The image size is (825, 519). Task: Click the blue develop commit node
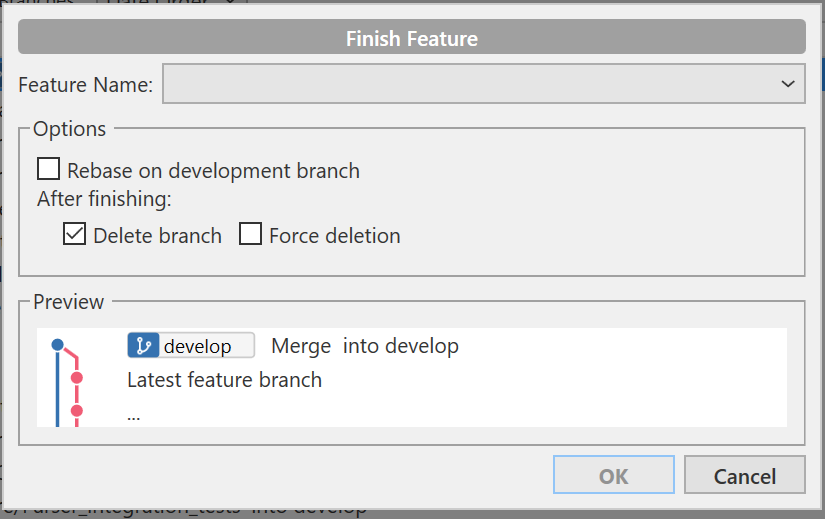click(x=57, y=345)
